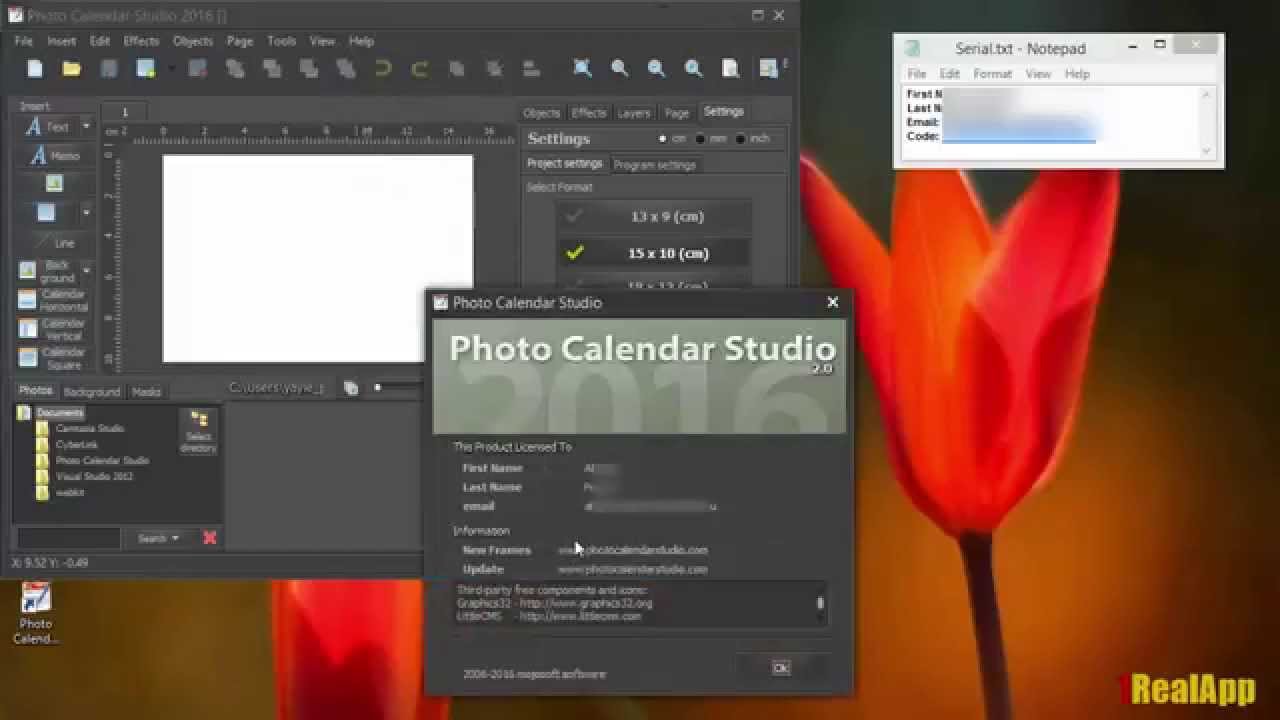Select the cm units radio button
Image resolution: width=1280 pixels, height=720 pixels.
[x=662, y=139]
